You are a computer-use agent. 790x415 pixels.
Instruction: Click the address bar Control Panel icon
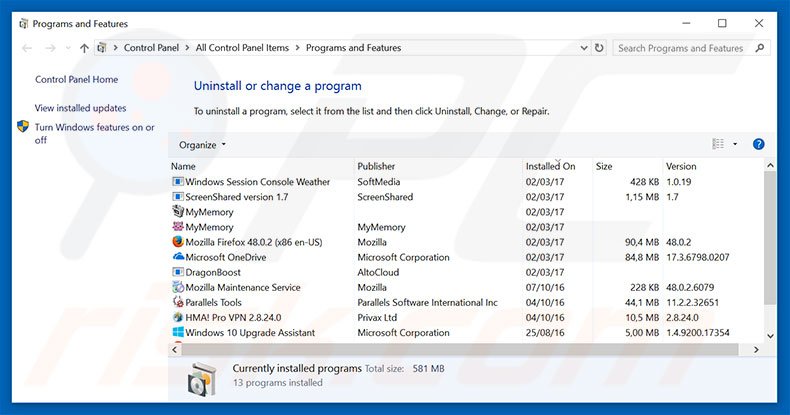coord(102,48)
